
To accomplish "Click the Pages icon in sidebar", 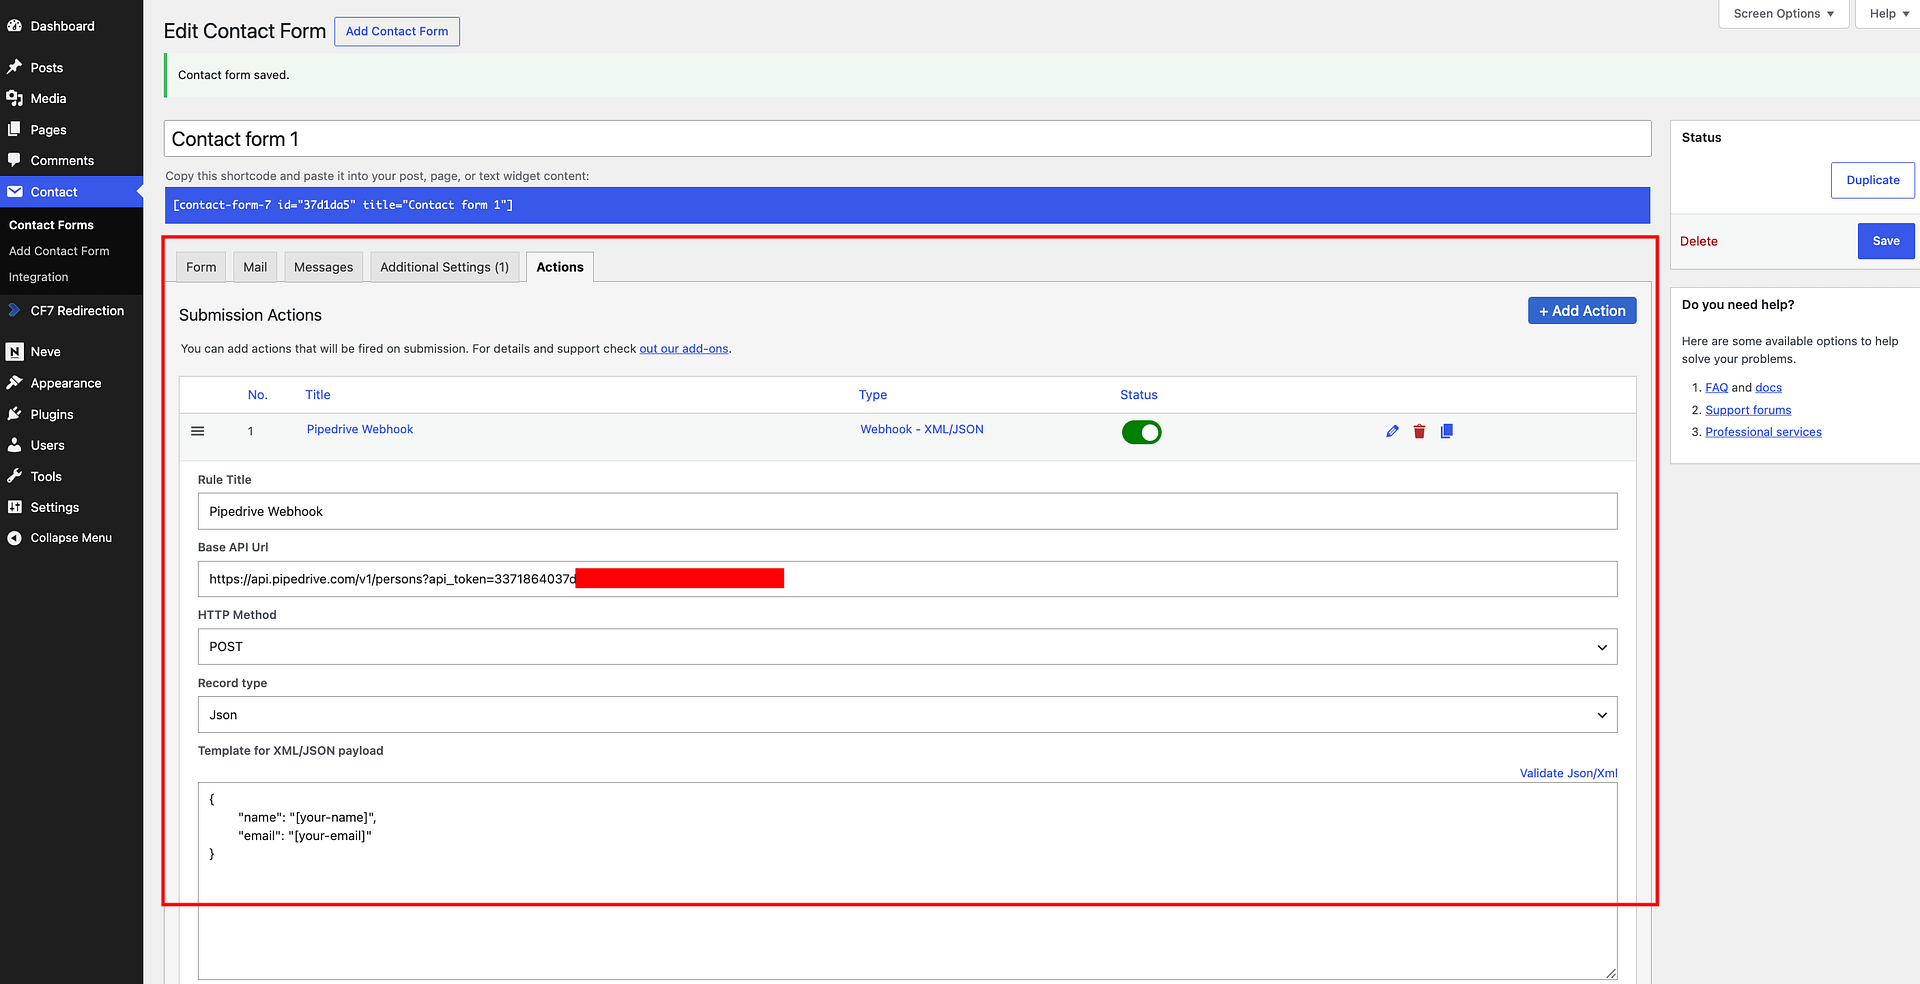I will pos(15,129).
